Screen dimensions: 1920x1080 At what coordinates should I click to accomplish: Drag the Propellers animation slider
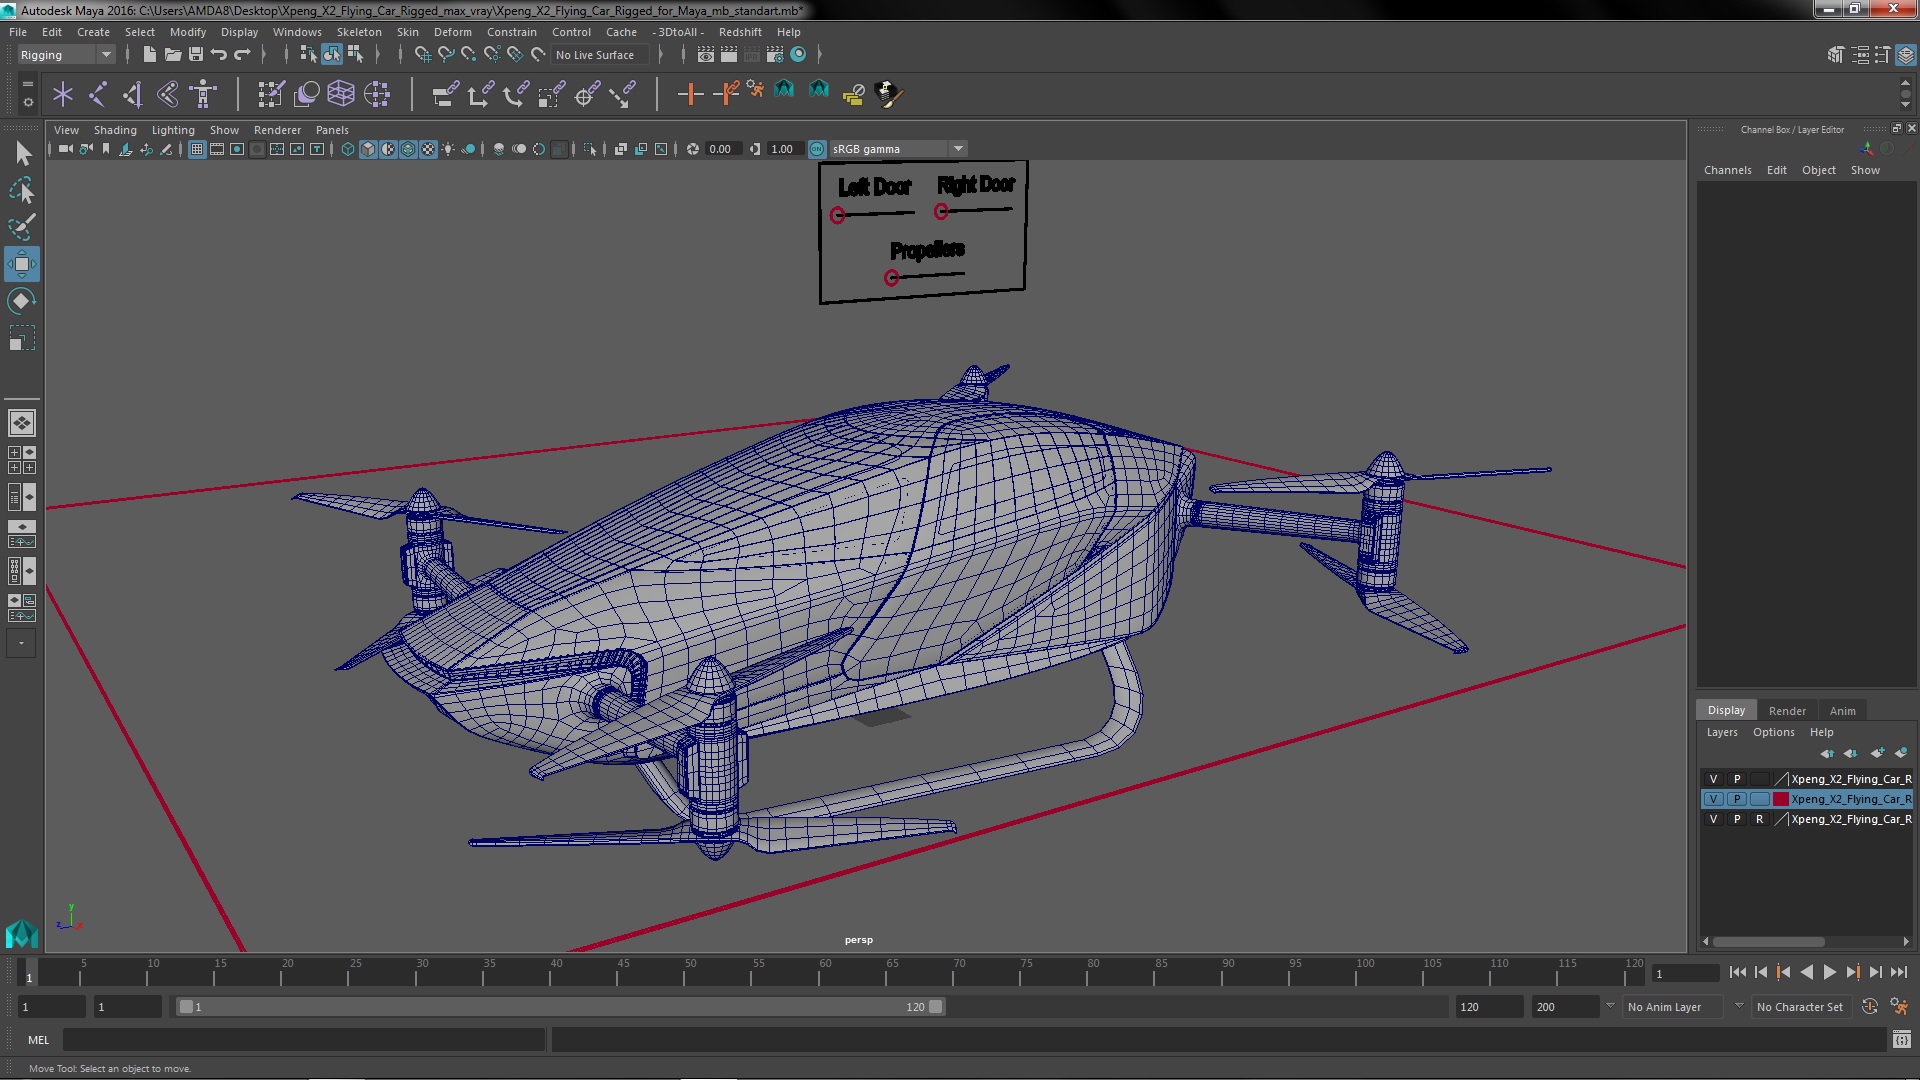[x=891, y=277]
